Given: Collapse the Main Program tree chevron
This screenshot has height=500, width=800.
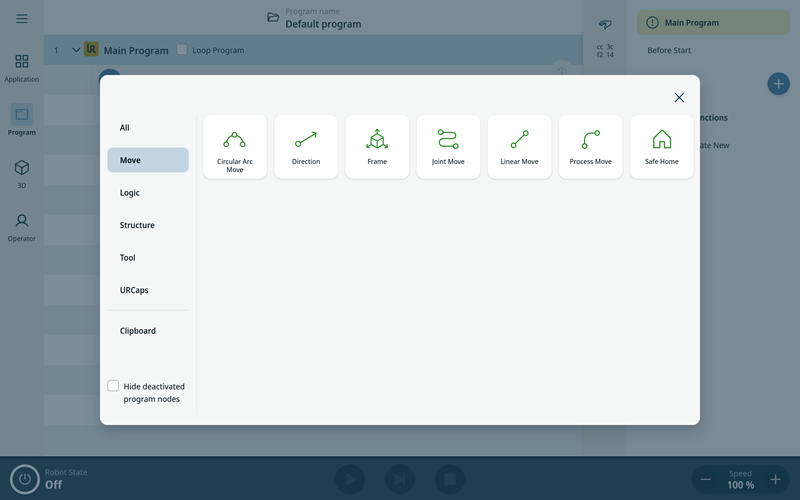Looking at the screenshot, I should pos(76,50).
